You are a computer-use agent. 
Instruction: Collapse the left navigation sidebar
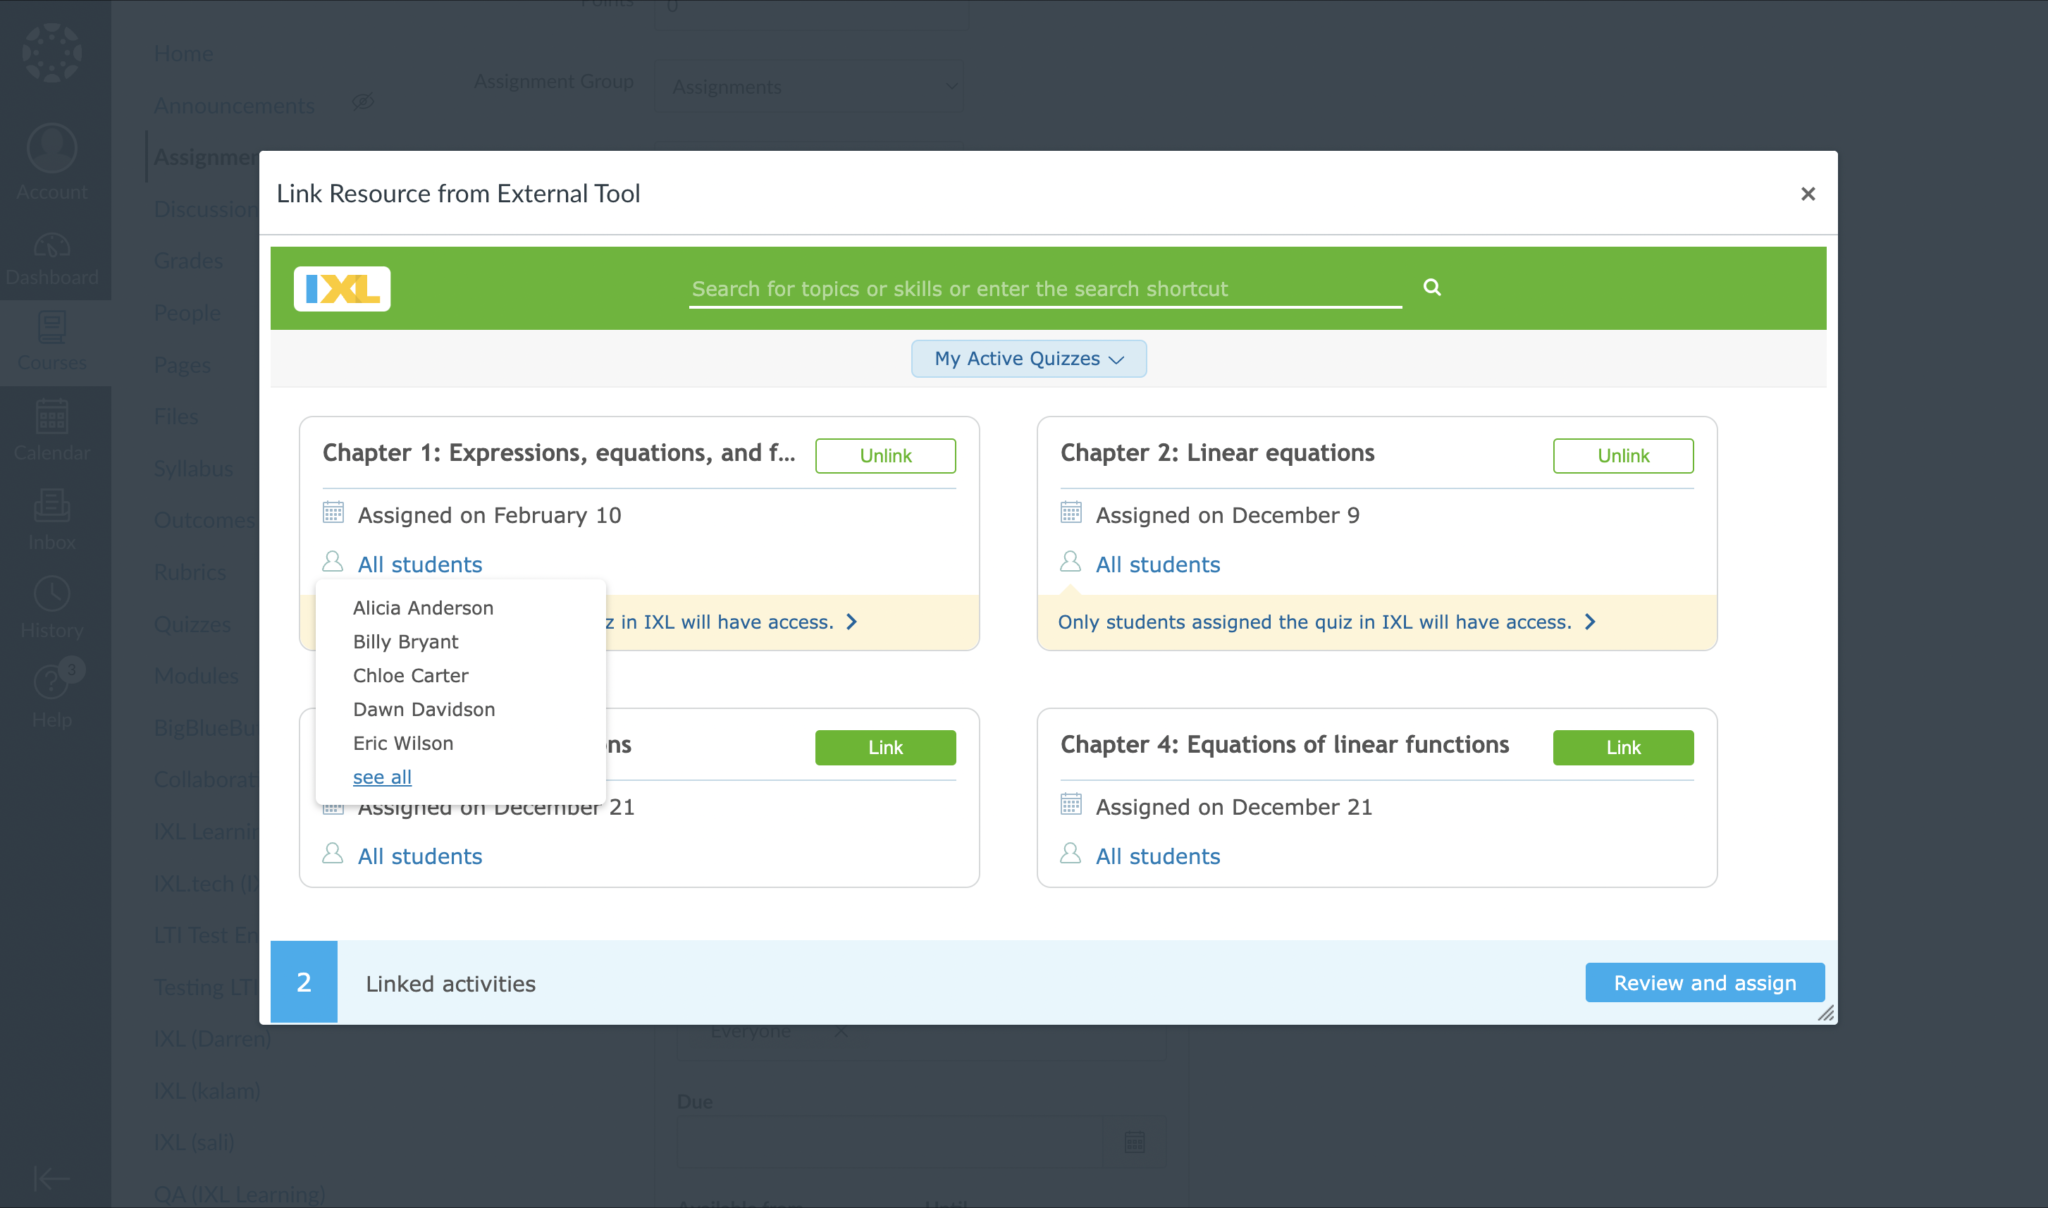pyautogui.click(x=51, y=1178)
